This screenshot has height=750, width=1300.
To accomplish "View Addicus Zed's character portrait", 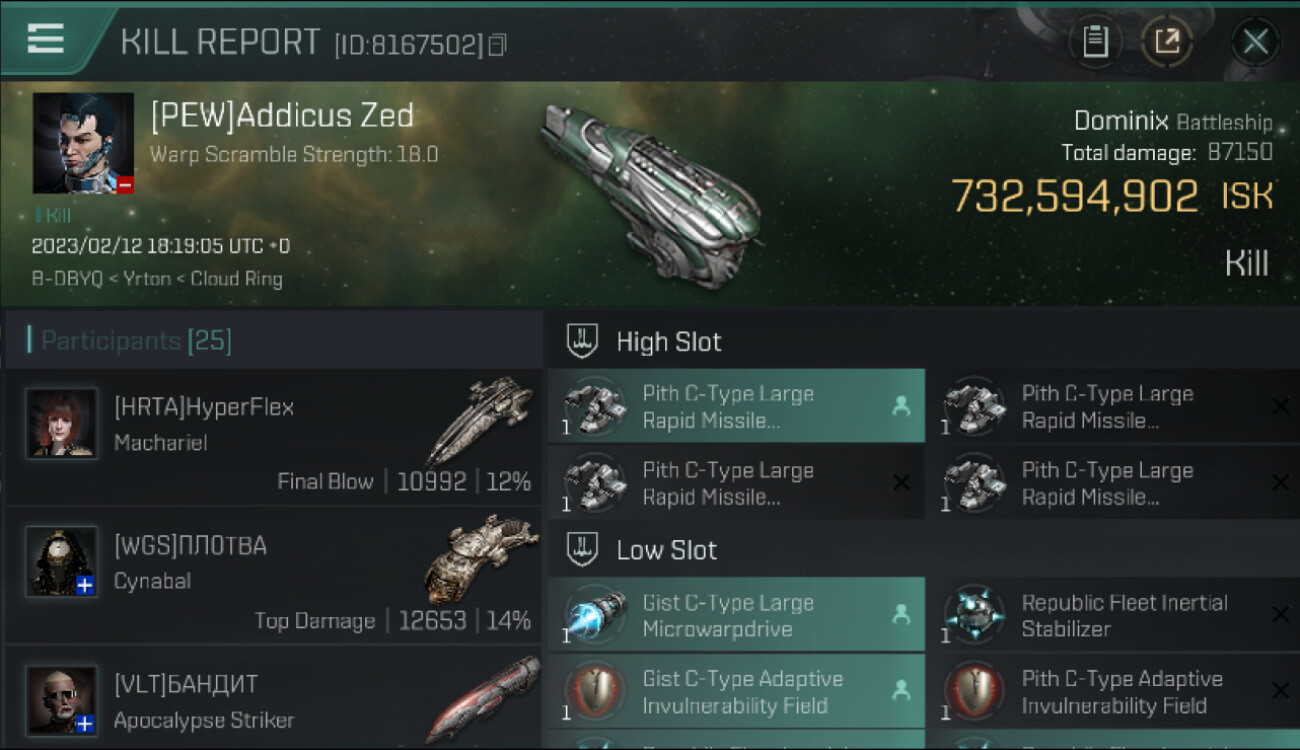I will click(x=83, y=143).
